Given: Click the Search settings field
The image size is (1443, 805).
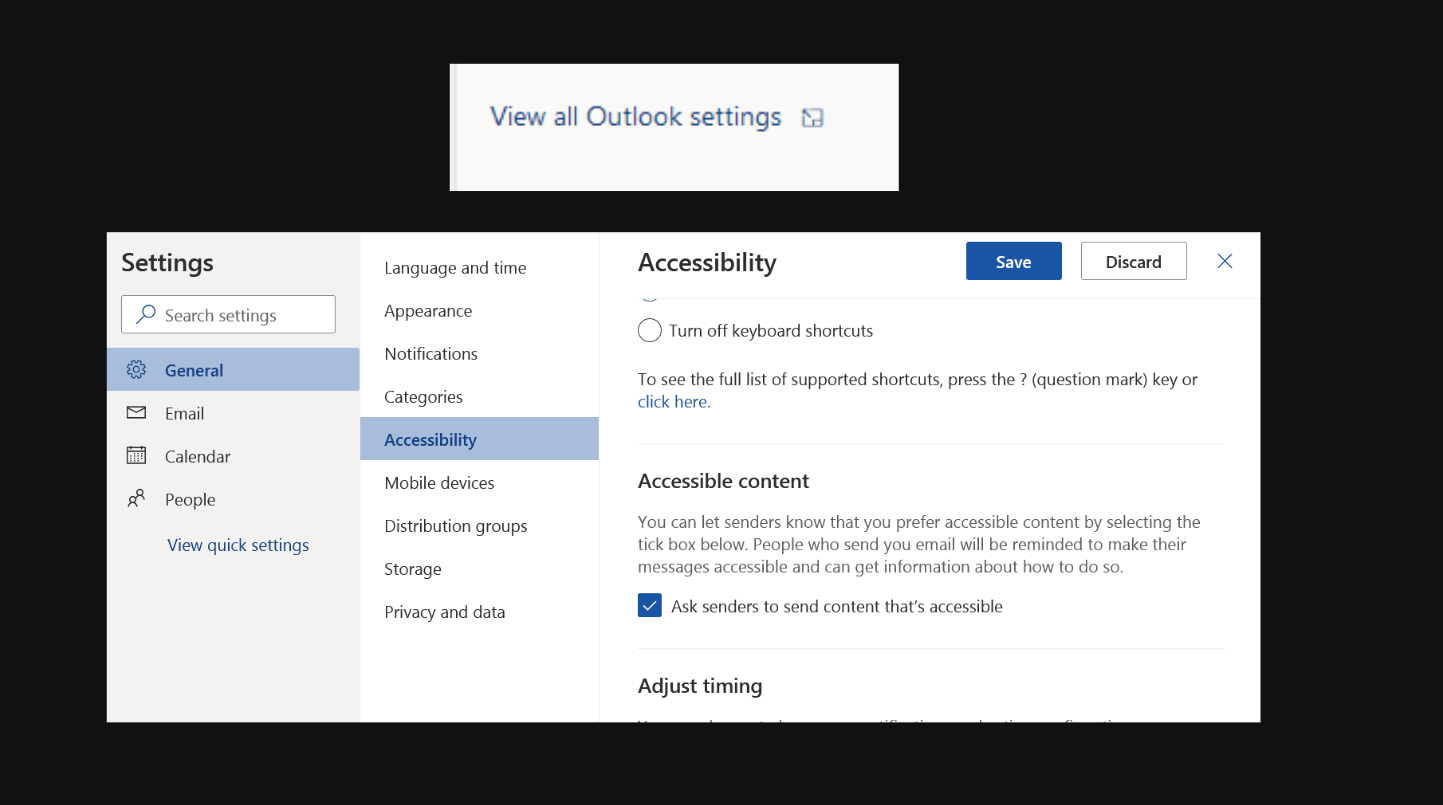Looking at the screenshot, I should 228,314.
